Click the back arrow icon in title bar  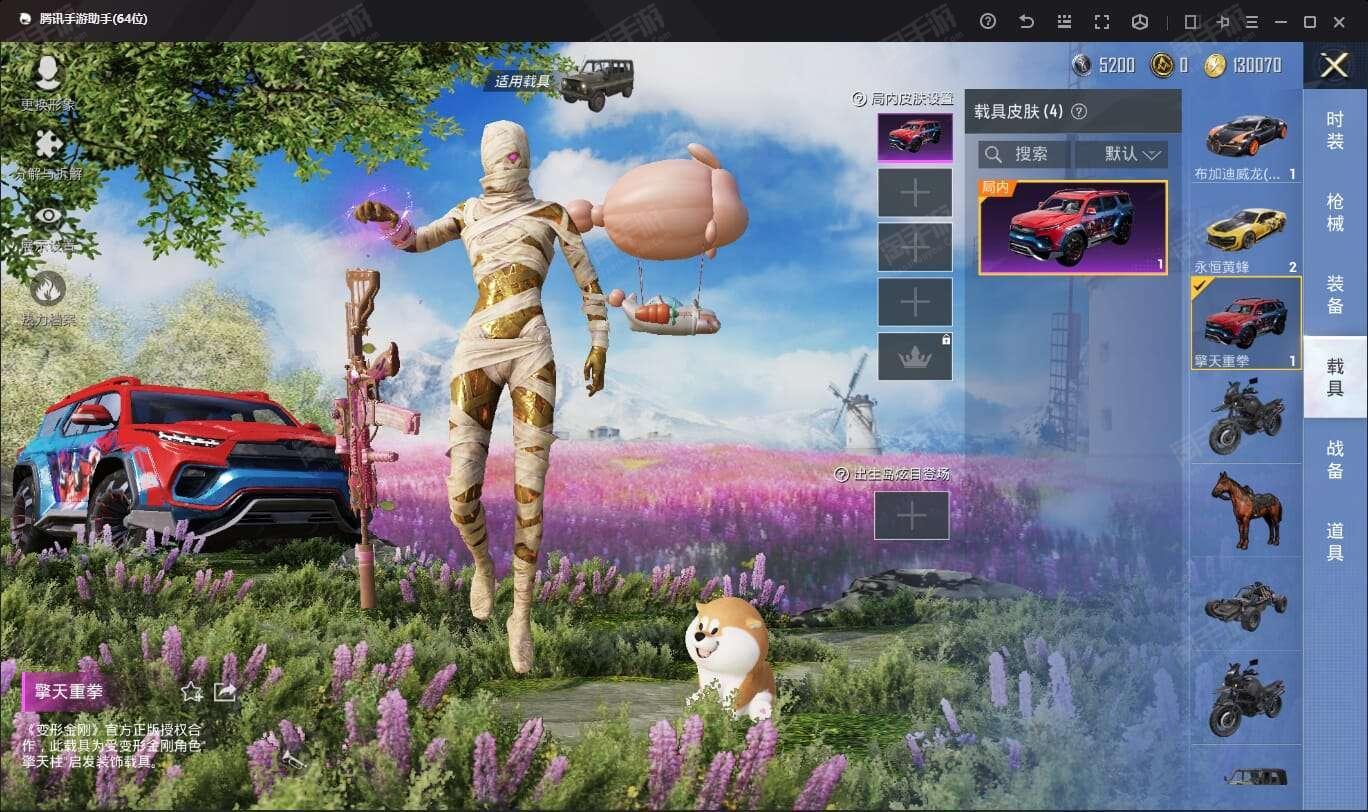coord(1026,20)
